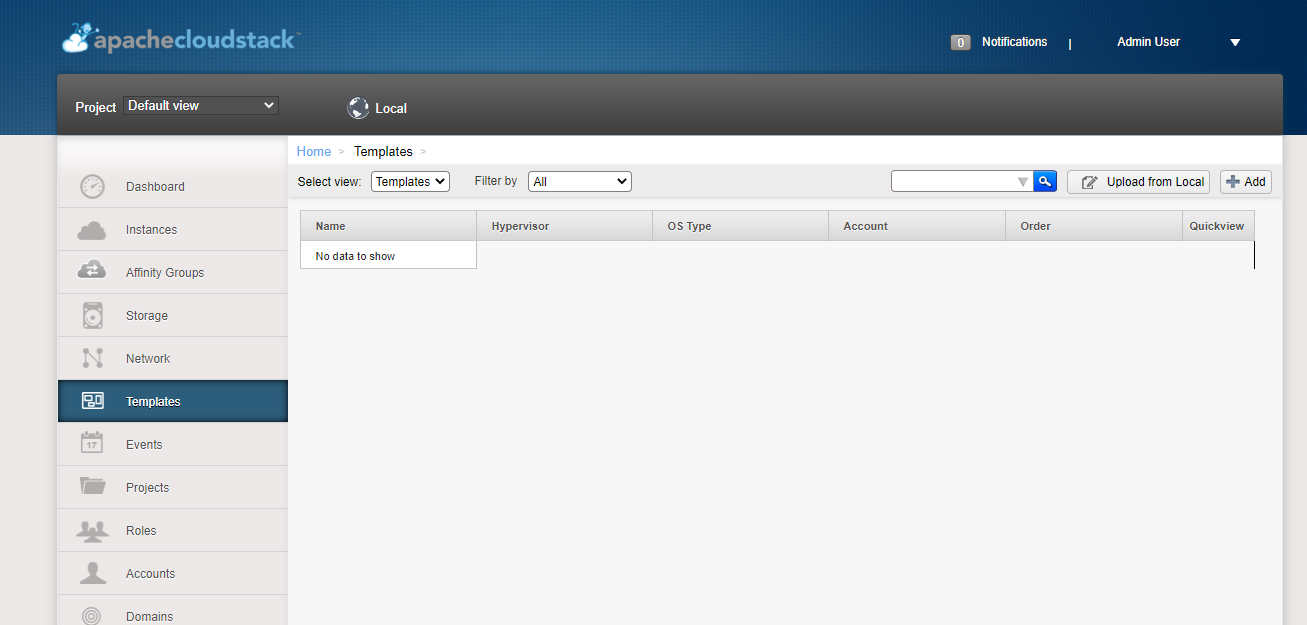This screenshot has width=1307, height=625.
Task: Click the Local region label
Action: point(391,108)
